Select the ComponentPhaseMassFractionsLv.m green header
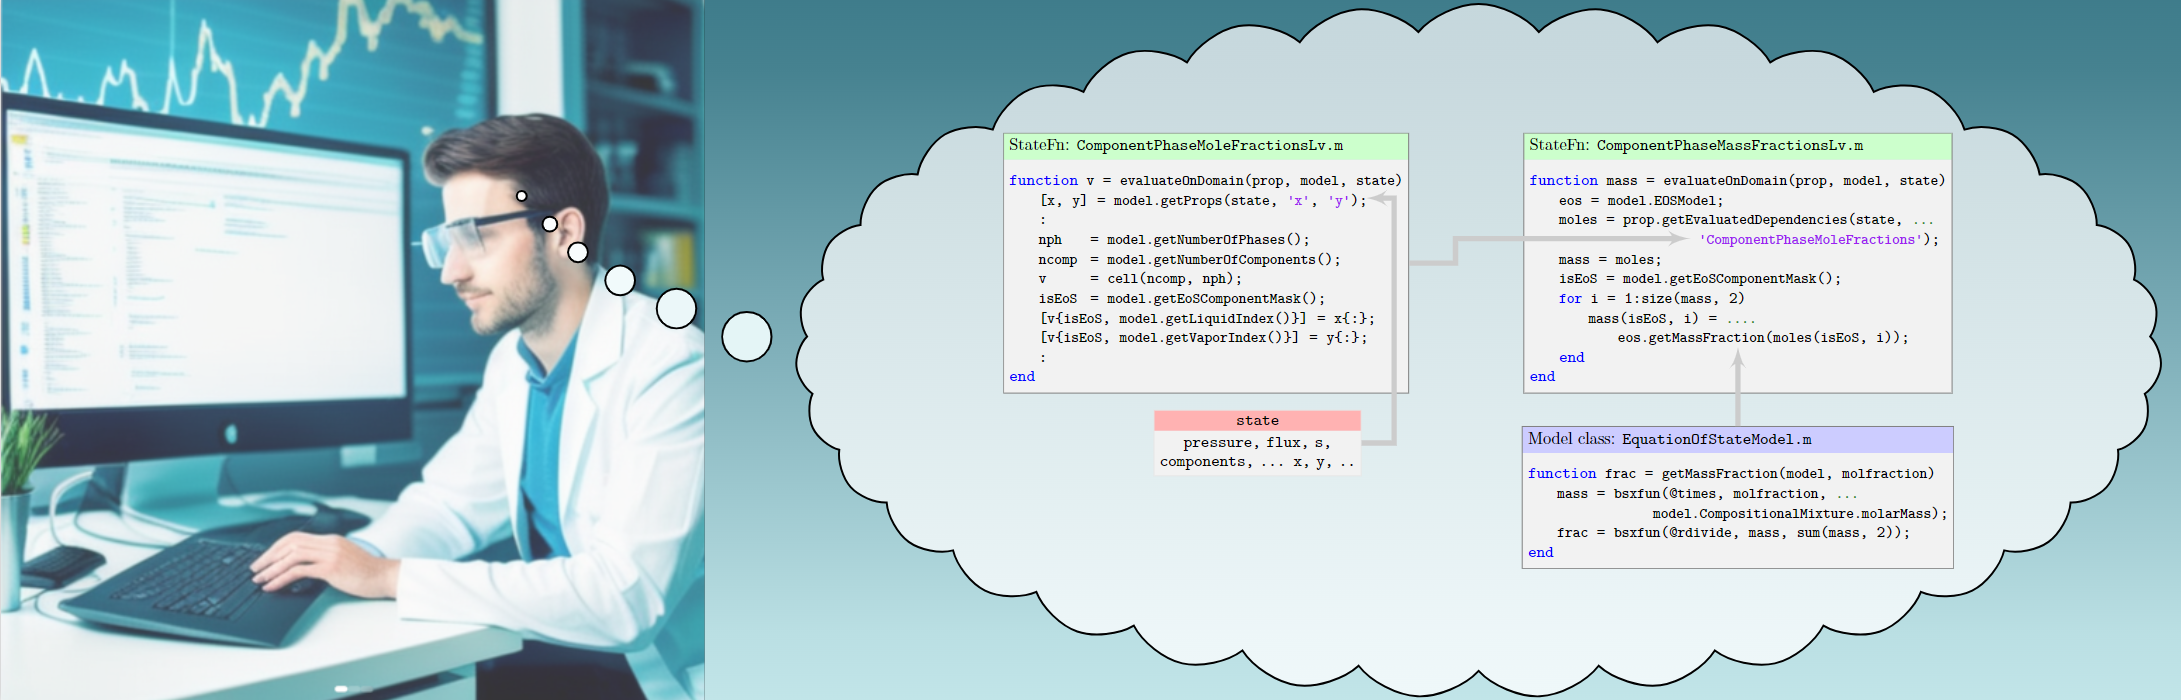2181x700 pixels. tap(1736, 146)
